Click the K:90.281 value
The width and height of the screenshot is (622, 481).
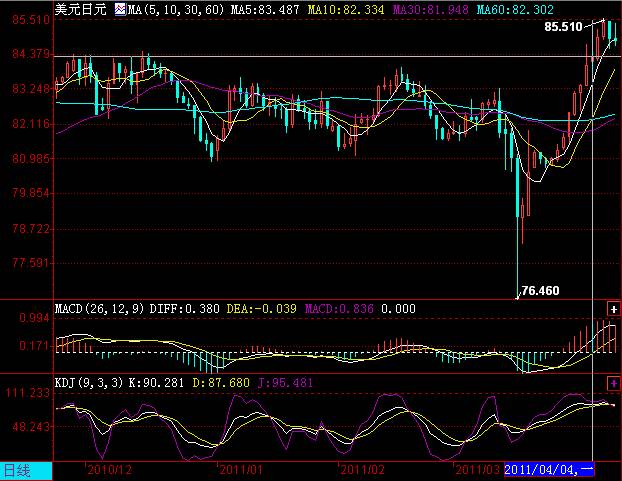point(156,383)
